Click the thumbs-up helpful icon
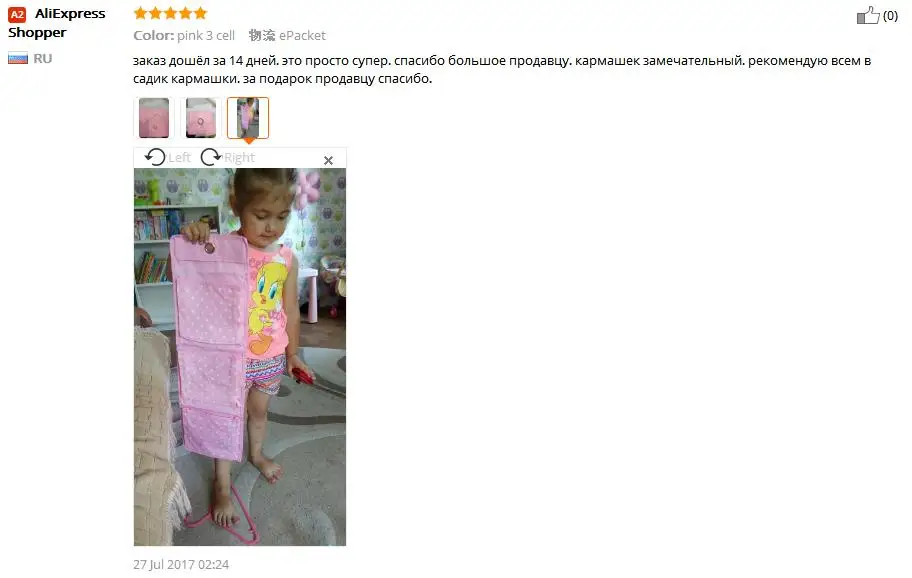This screenshot has width=912, height=578. click(x=868, y=15)
